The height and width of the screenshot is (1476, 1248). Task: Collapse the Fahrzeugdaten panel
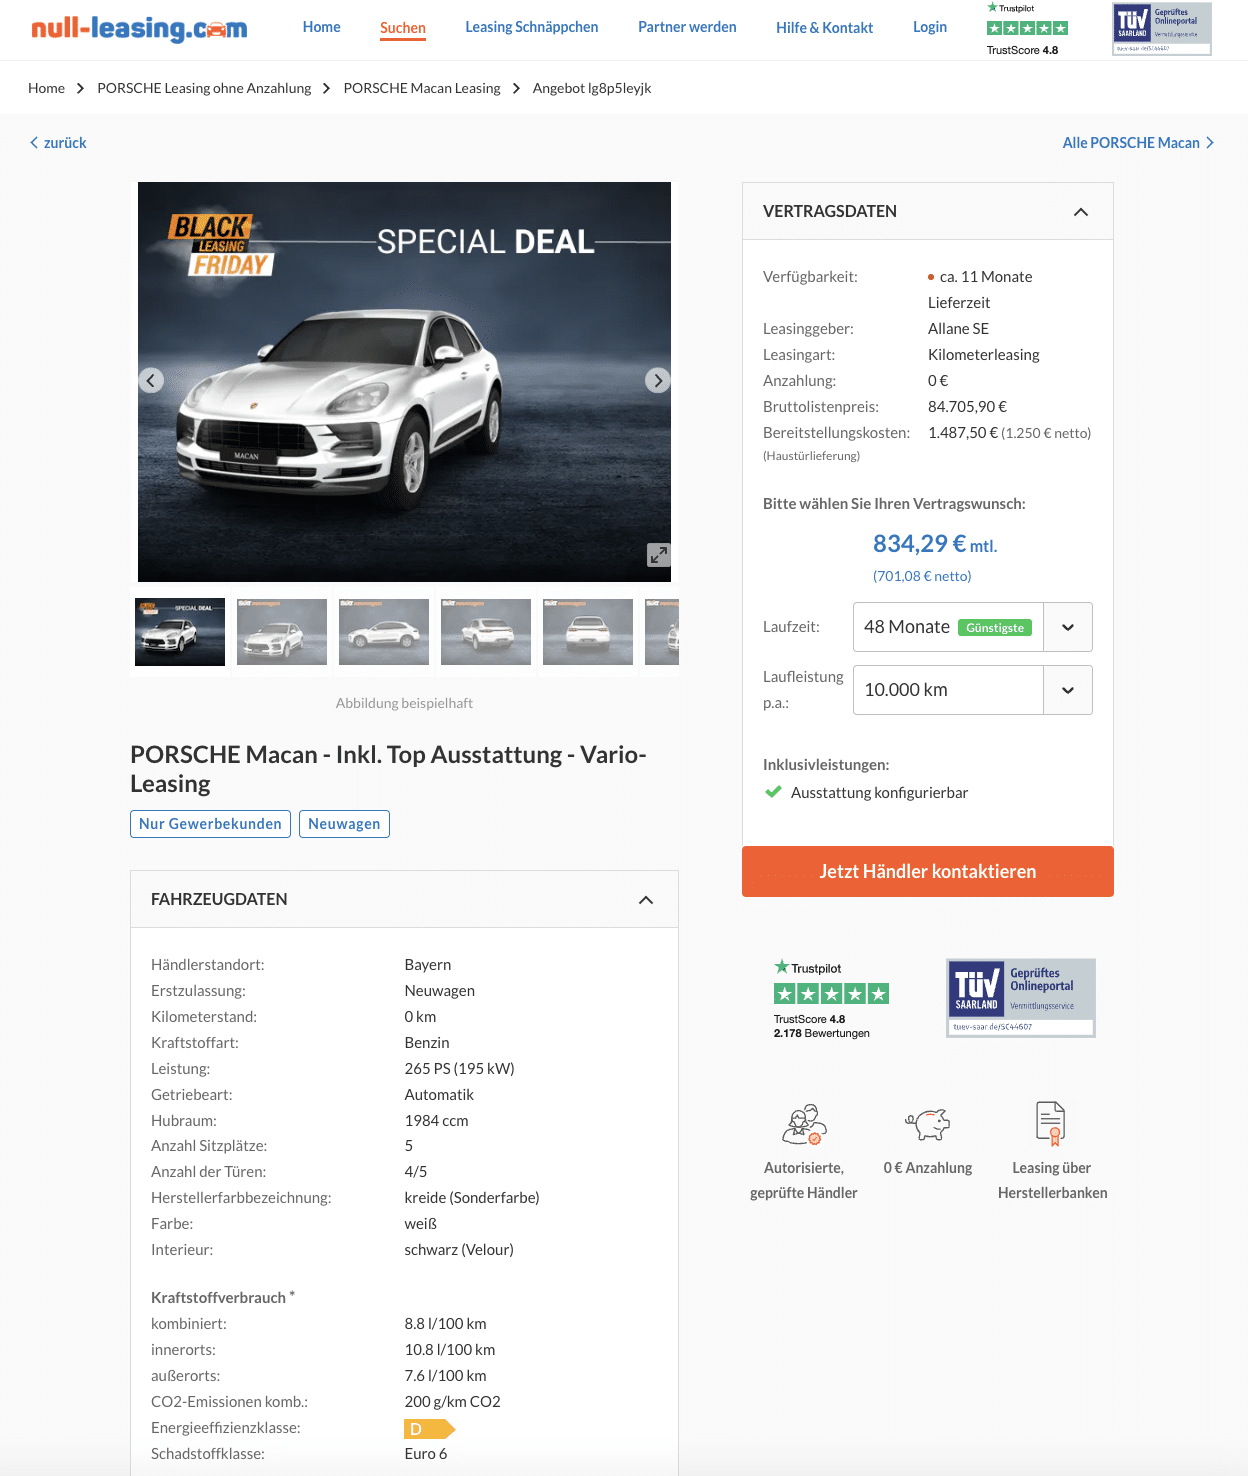(x=646, y=900)
